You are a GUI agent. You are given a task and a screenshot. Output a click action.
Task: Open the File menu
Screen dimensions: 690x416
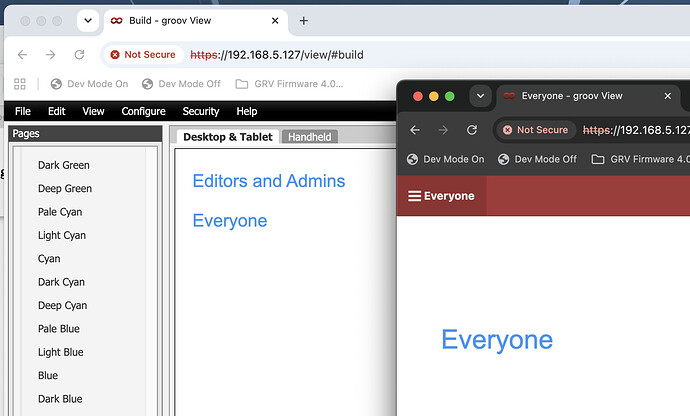pos(23,111)
